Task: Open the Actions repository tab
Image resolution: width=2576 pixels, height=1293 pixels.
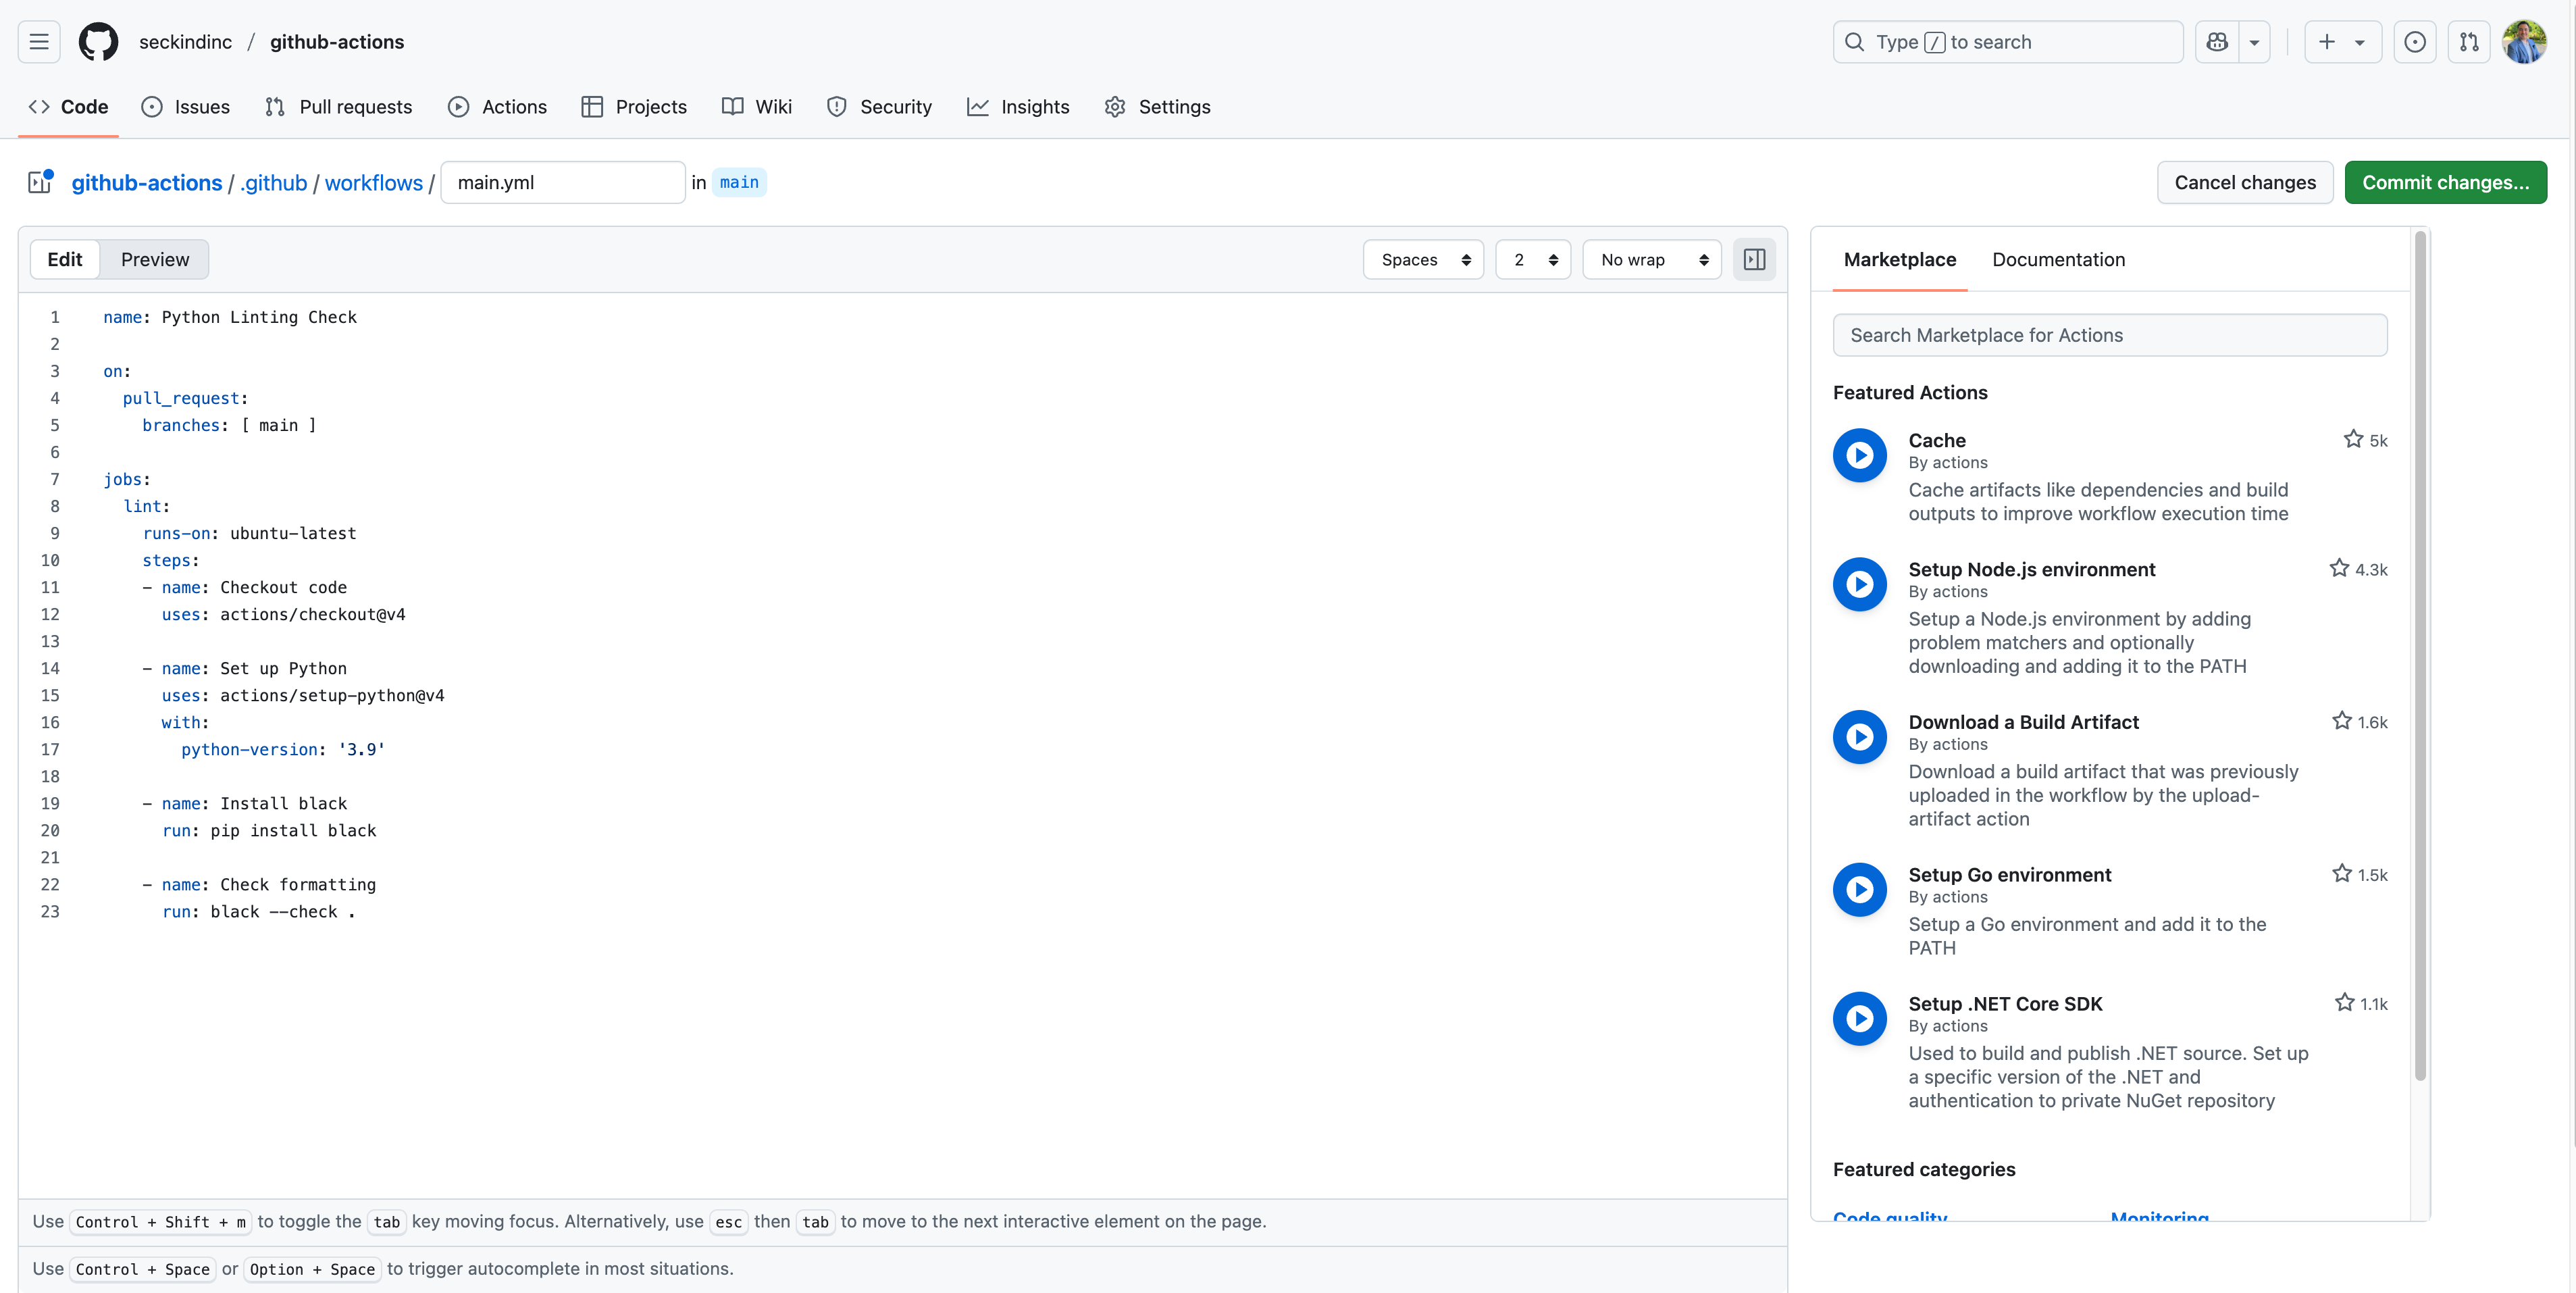Action: pos(497,107)
